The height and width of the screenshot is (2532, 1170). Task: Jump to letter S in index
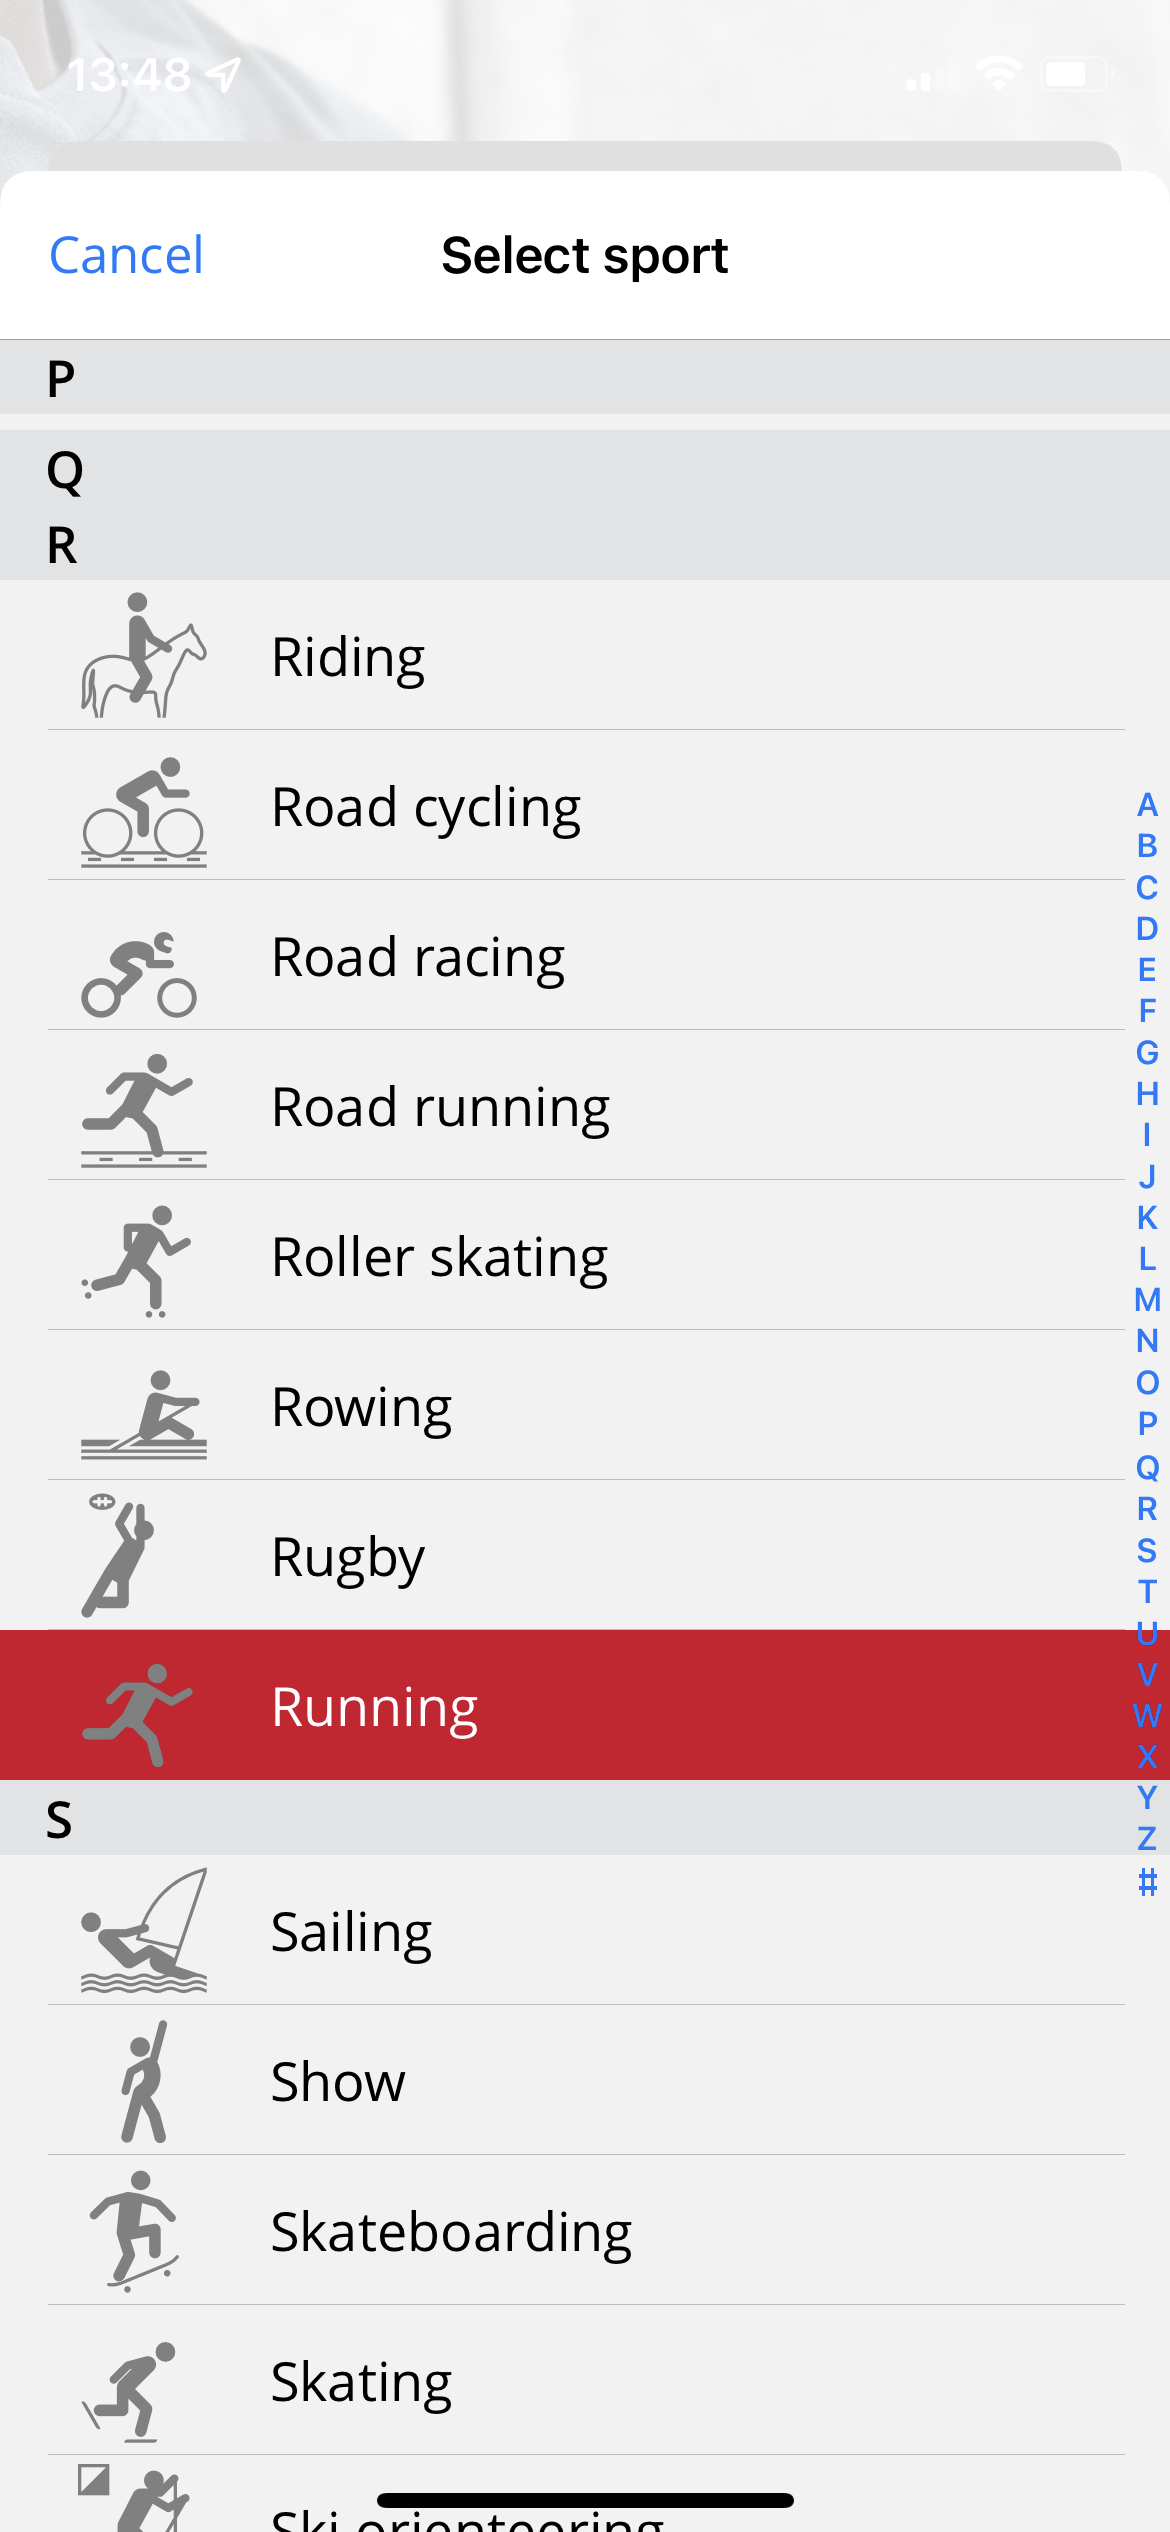(x=1147, y=1551)
